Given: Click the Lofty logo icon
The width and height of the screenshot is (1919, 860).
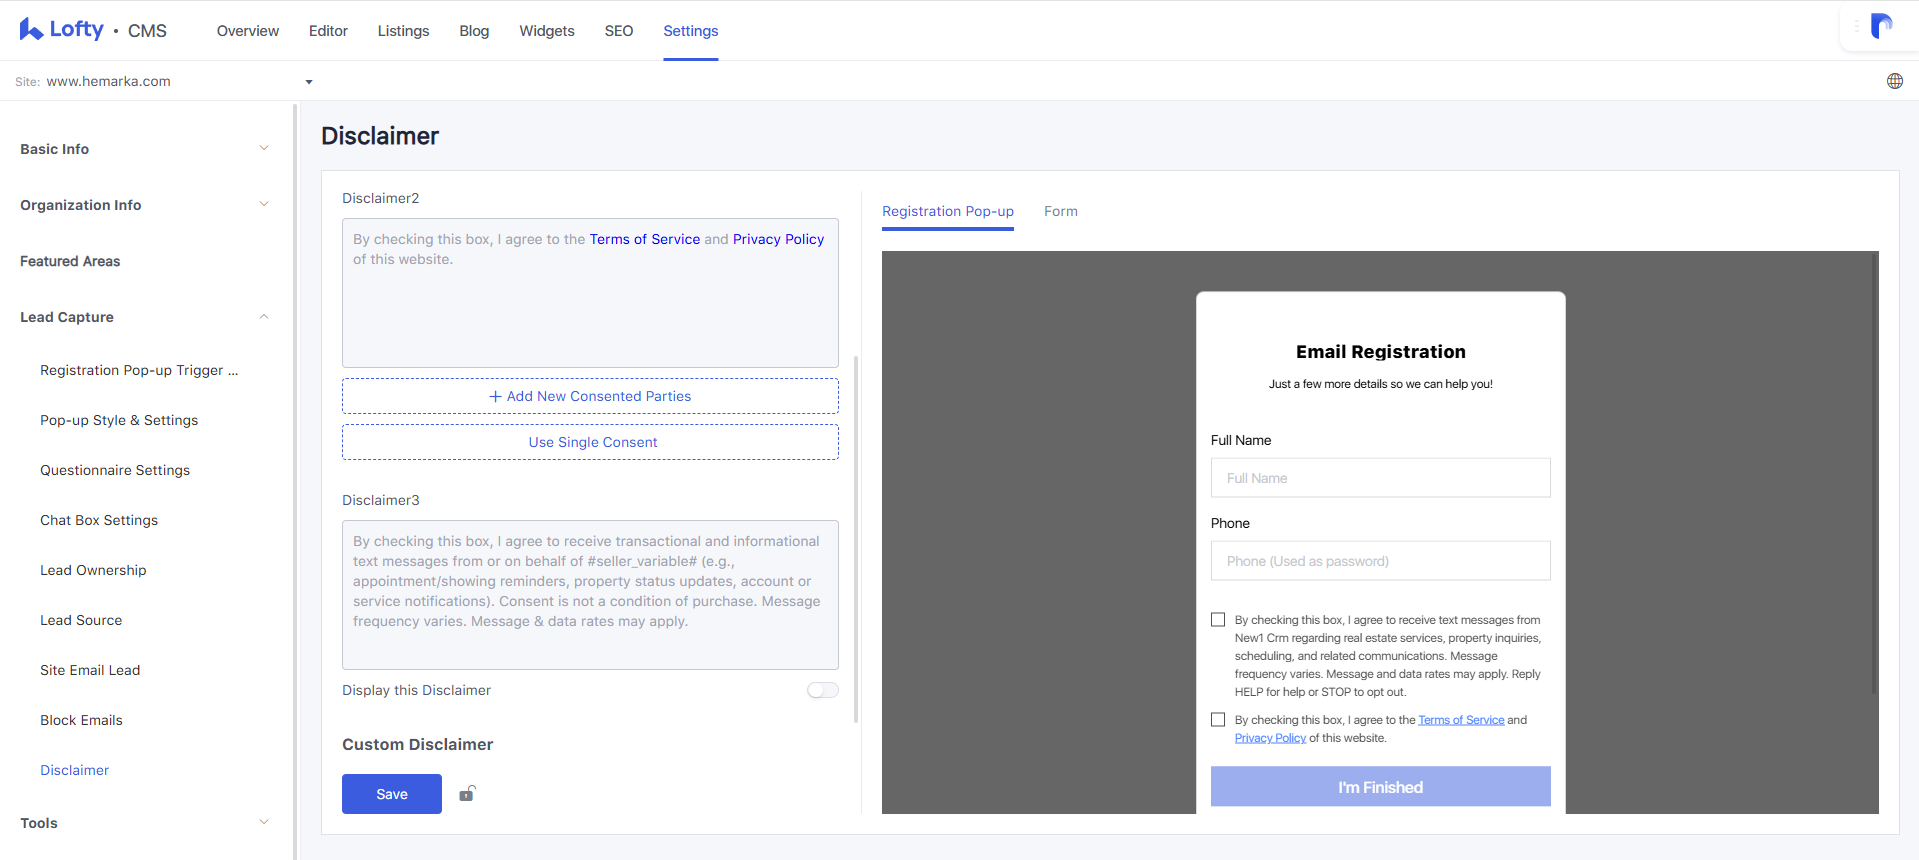Looking at the screenshot, I should [x=31, y=29].
